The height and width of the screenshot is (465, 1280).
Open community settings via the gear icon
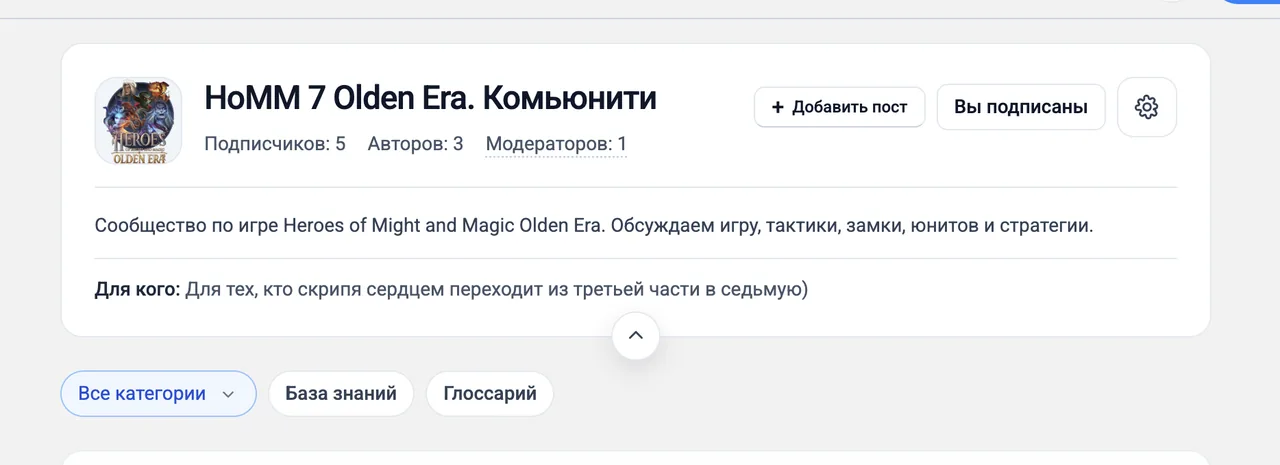[1147, 107]
